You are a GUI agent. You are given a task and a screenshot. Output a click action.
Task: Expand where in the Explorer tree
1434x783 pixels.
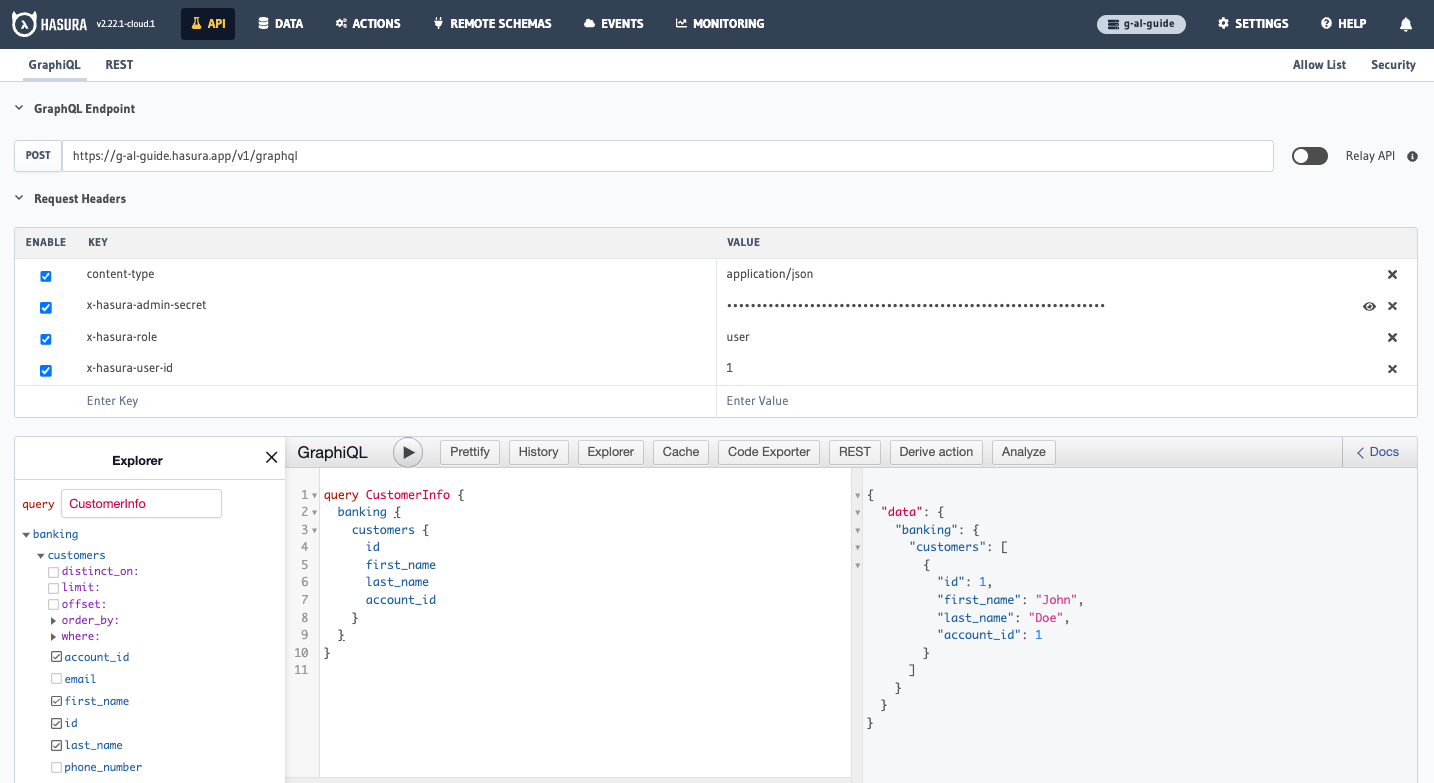[54, 636]
